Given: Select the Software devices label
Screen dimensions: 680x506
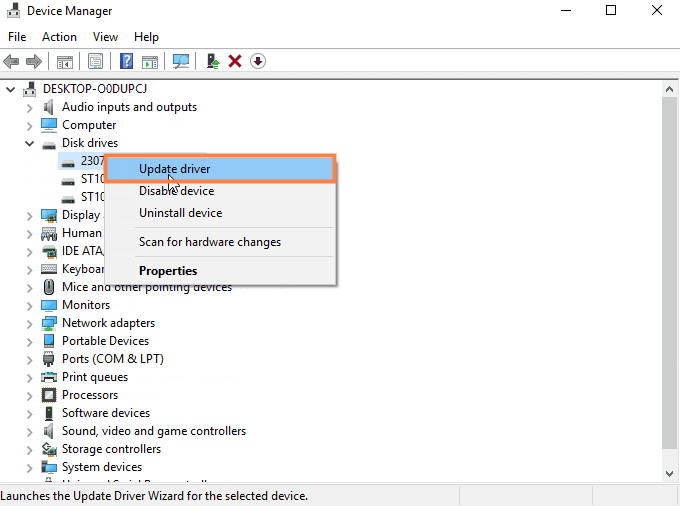Looking at the screenshot, I should (106, 413).
